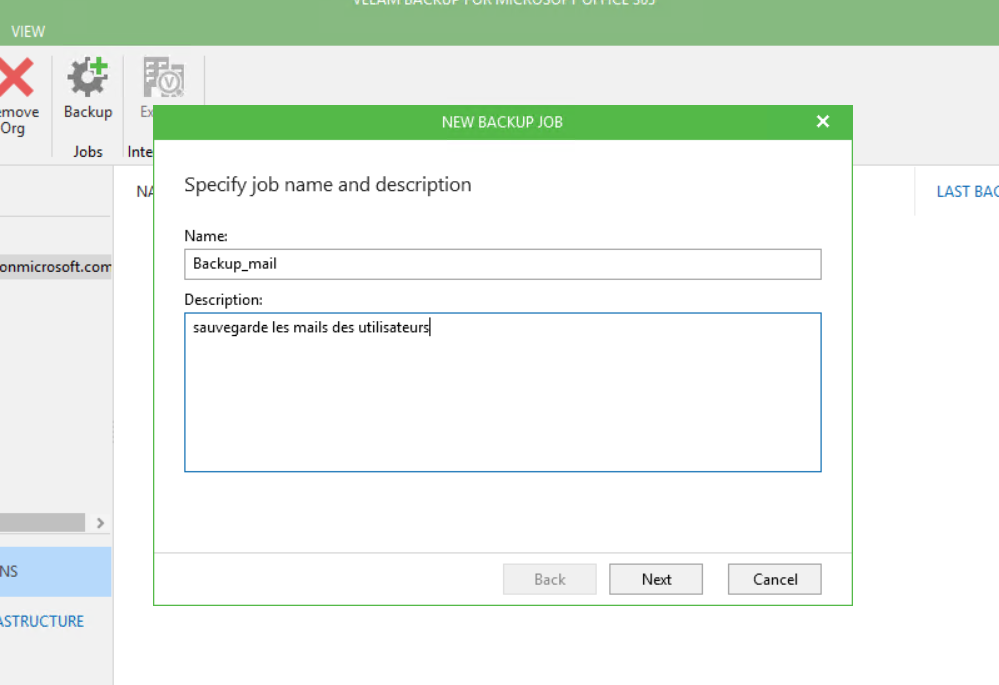The width and height of the screenshot is (999, 685).
Task: Click the Jobs group label in ribbon
Action: click(x=88, y=152)
